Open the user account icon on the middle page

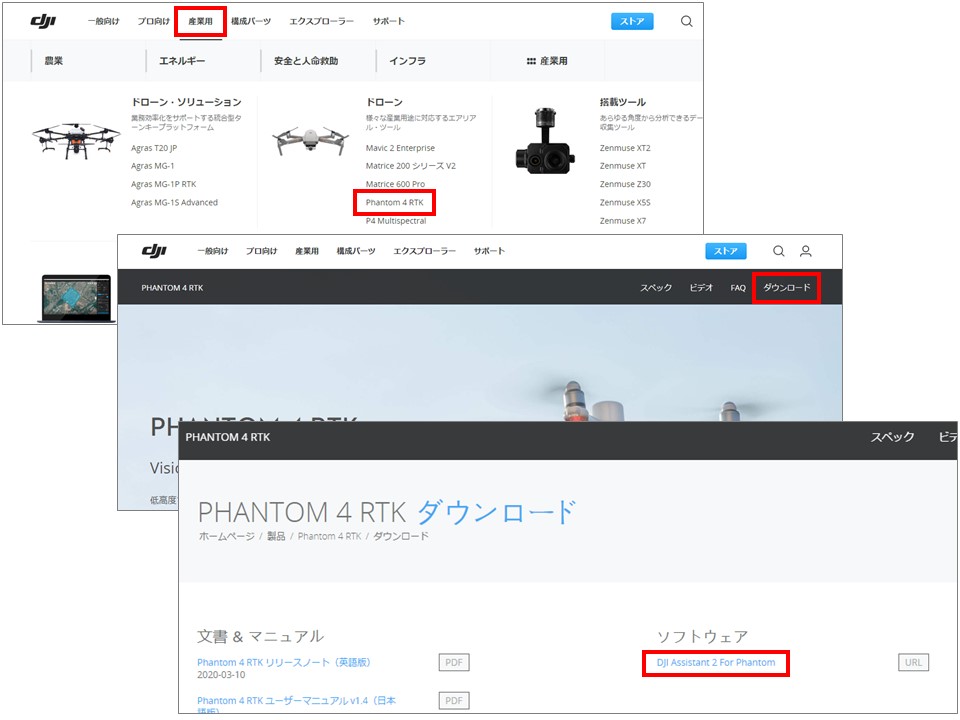(x=806, y=251)
